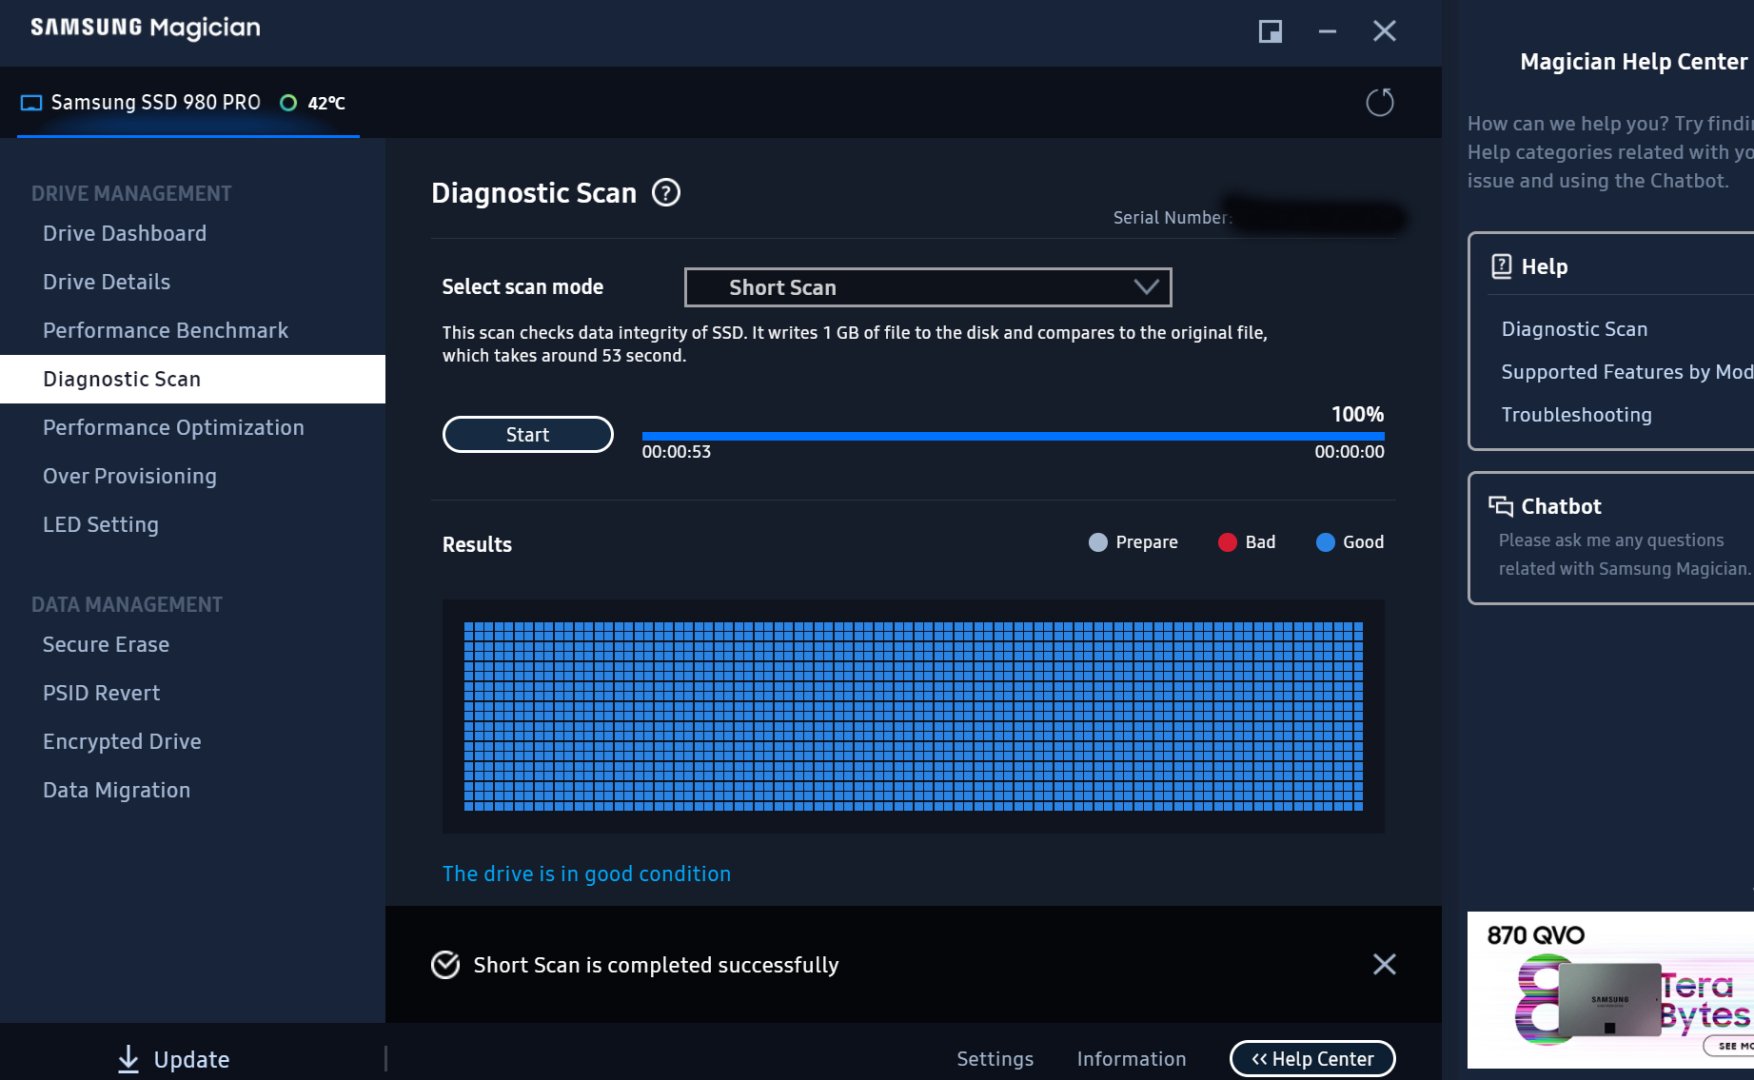Click the Magician Help Center title
1754x1080 pixels.
point(1634,62)
